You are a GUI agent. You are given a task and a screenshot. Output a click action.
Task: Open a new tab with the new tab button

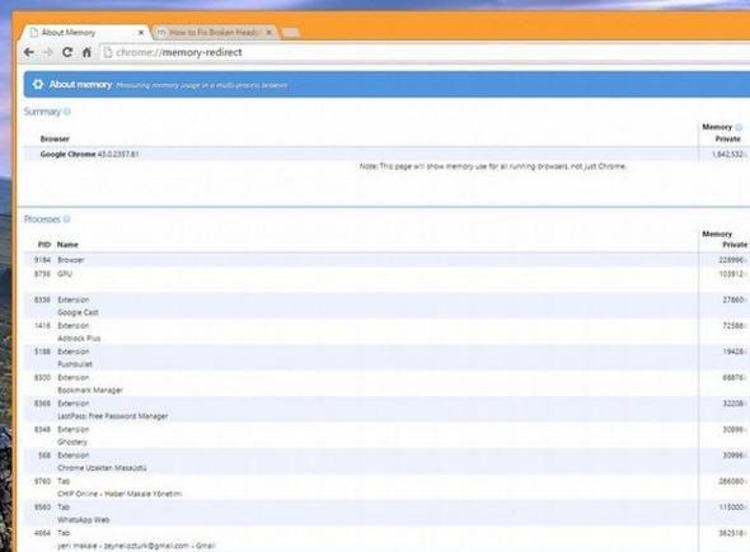coord(290,33)
